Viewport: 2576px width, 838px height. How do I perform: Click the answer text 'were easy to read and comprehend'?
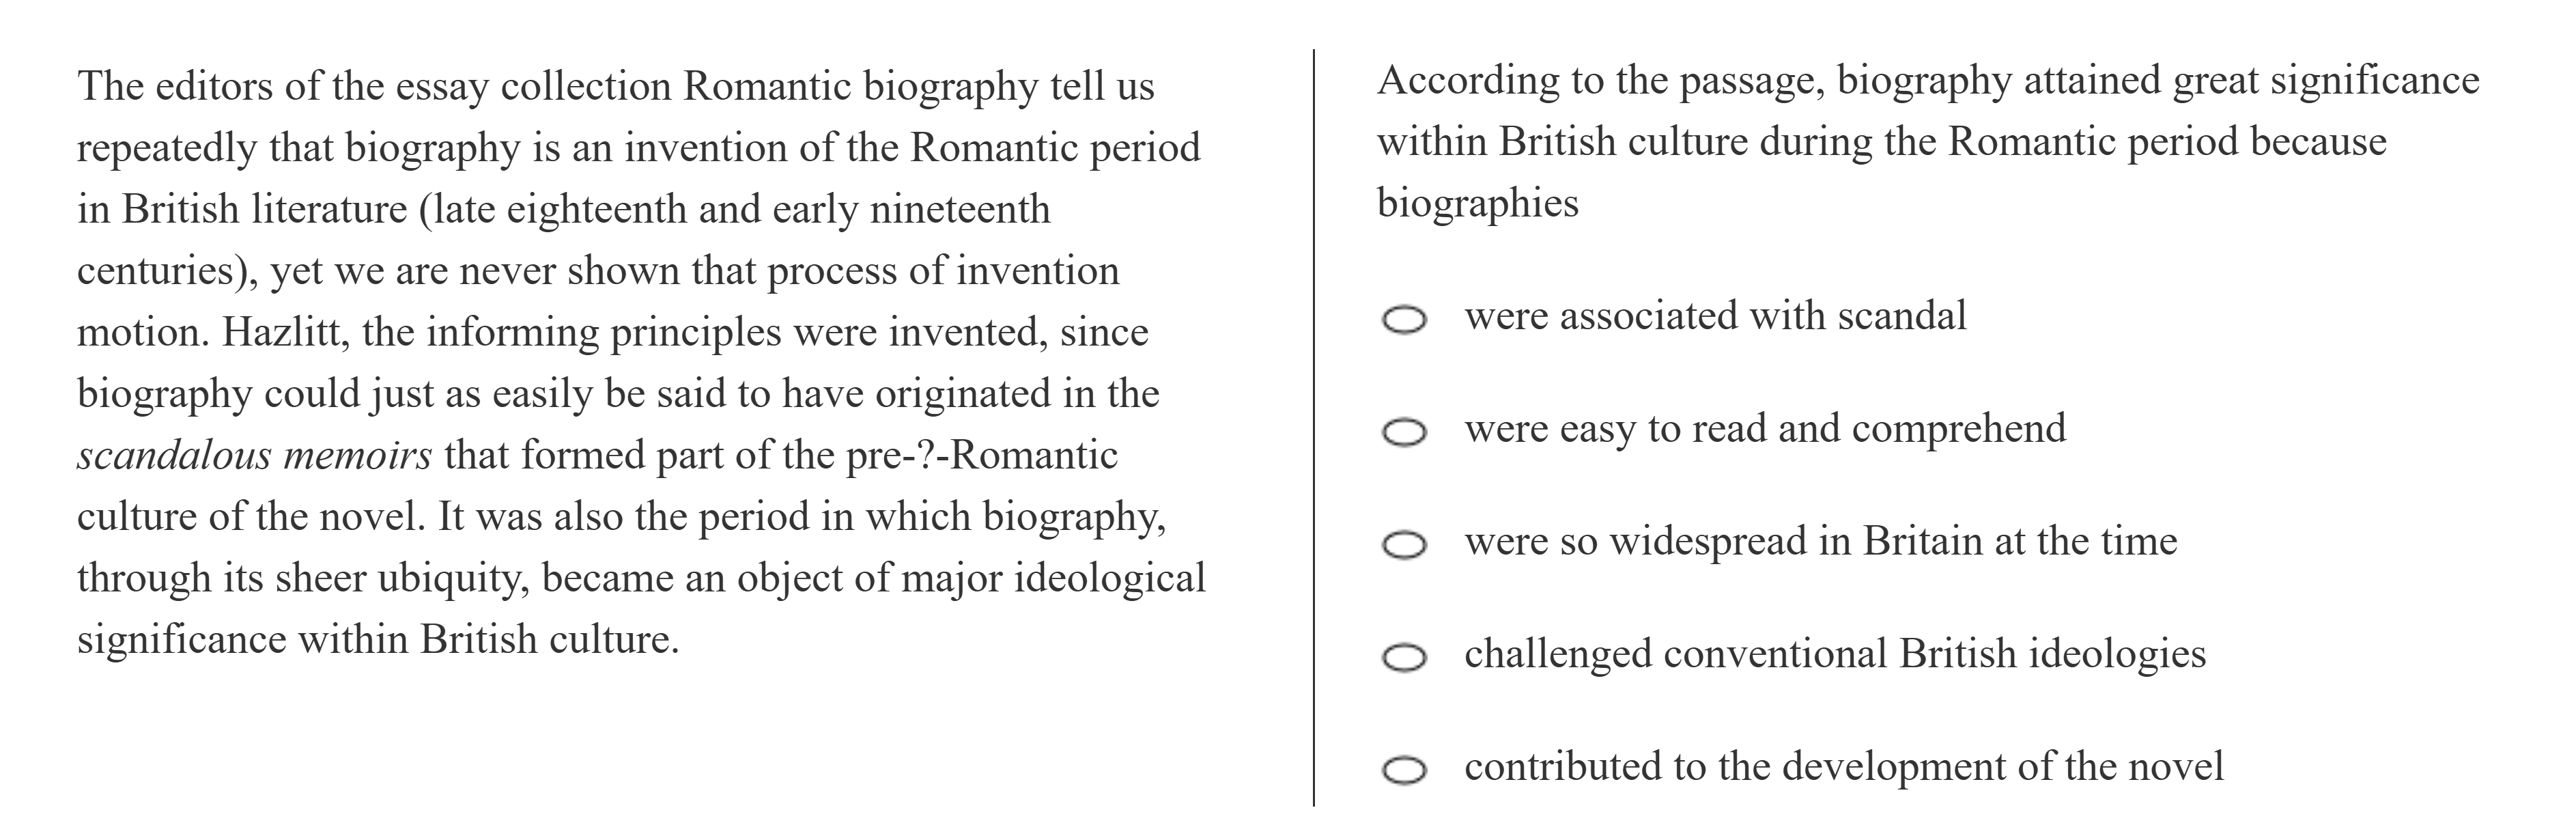1765,429
